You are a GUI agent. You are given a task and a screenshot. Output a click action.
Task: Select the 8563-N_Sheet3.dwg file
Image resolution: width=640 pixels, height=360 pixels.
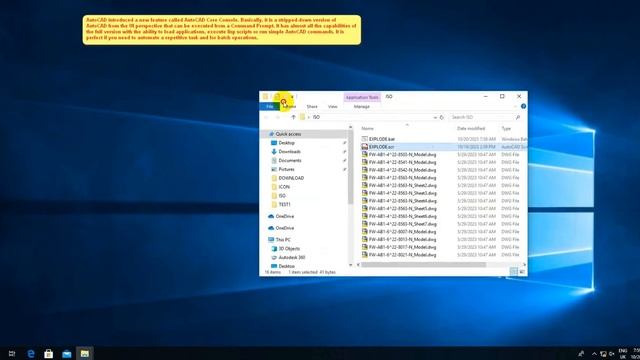403,193
